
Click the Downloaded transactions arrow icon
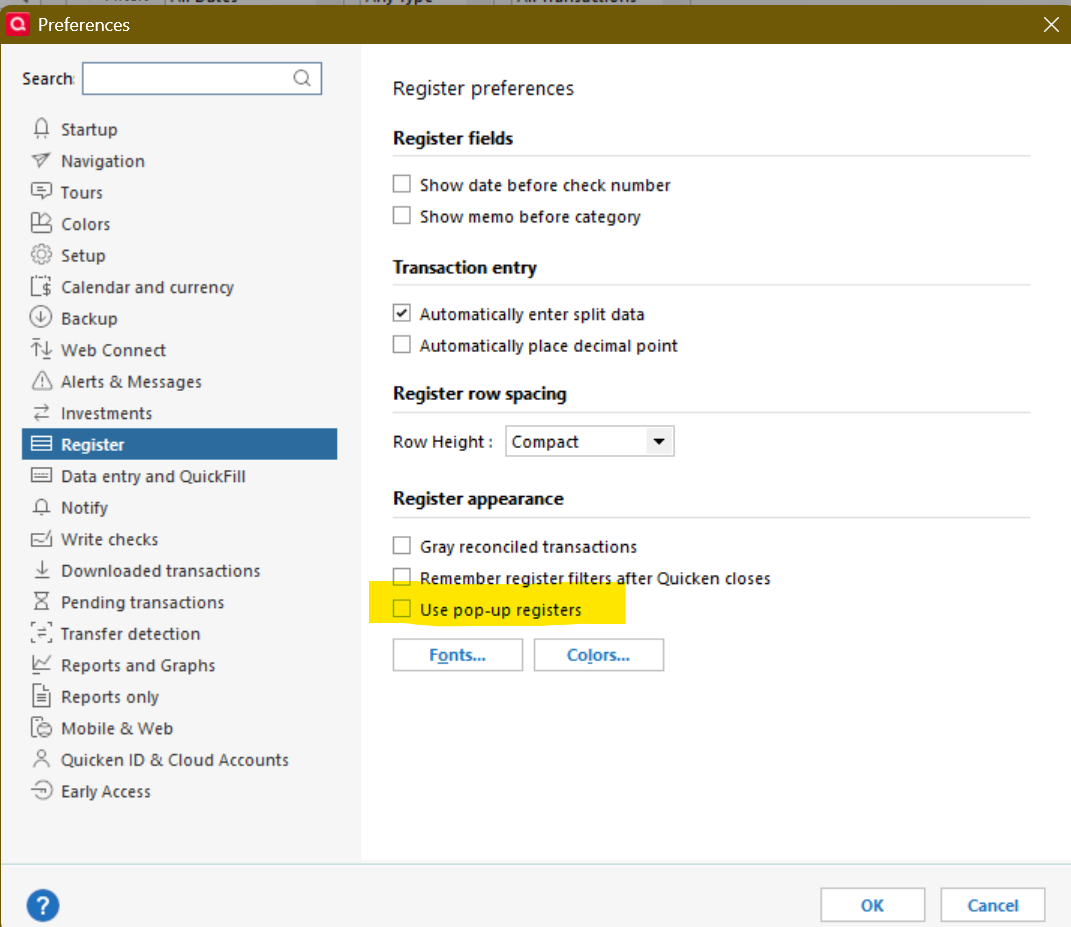(x=42, y=570)
